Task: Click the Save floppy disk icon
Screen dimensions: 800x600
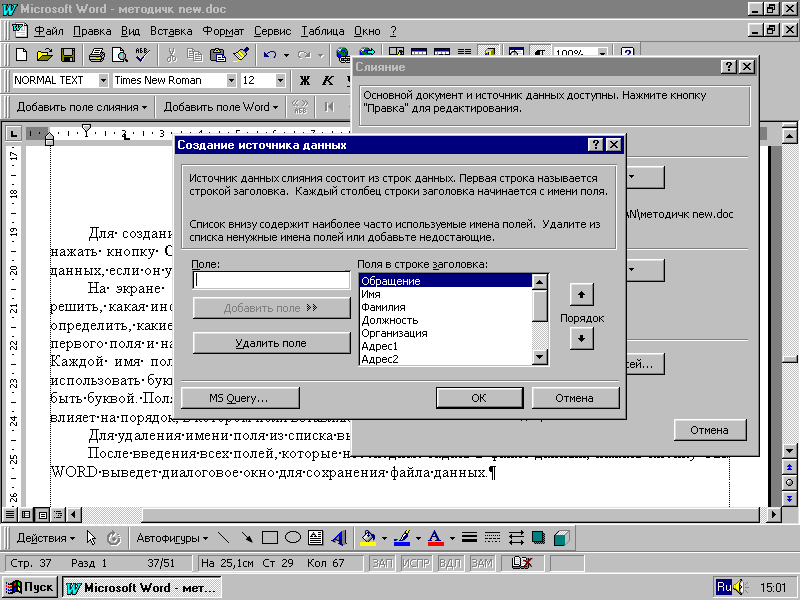Action: click(x=68, y=55)
